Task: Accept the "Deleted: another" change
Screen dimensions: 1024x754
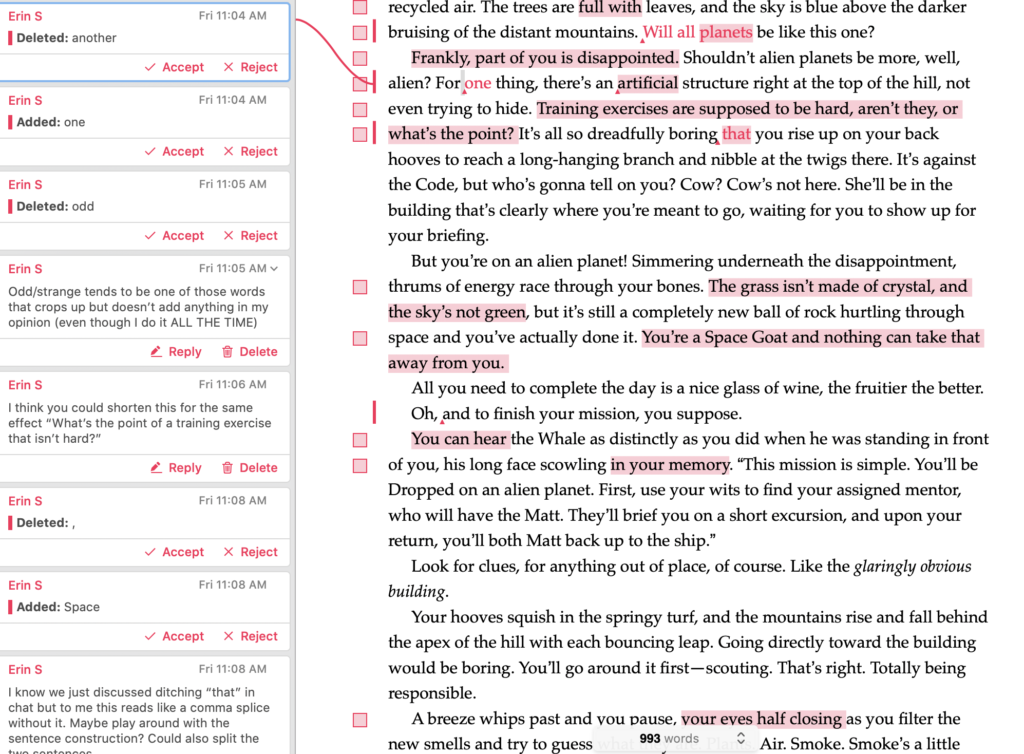Action: coord(174,67)
